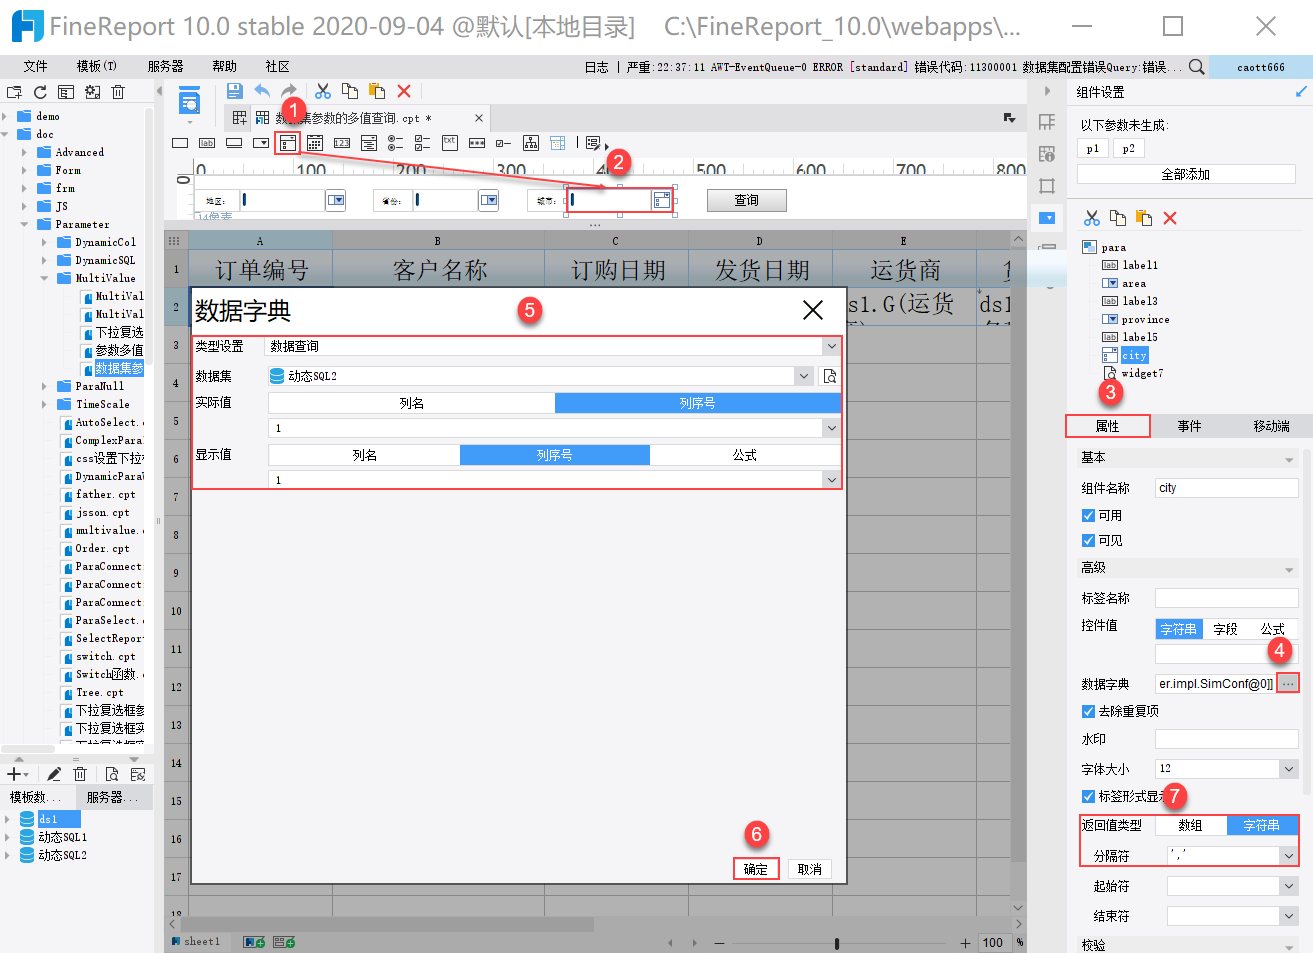Screen dimensions: 1313x953
Task: Click the red Delete X in the main toolbar
Action: [x=404, y=91]
